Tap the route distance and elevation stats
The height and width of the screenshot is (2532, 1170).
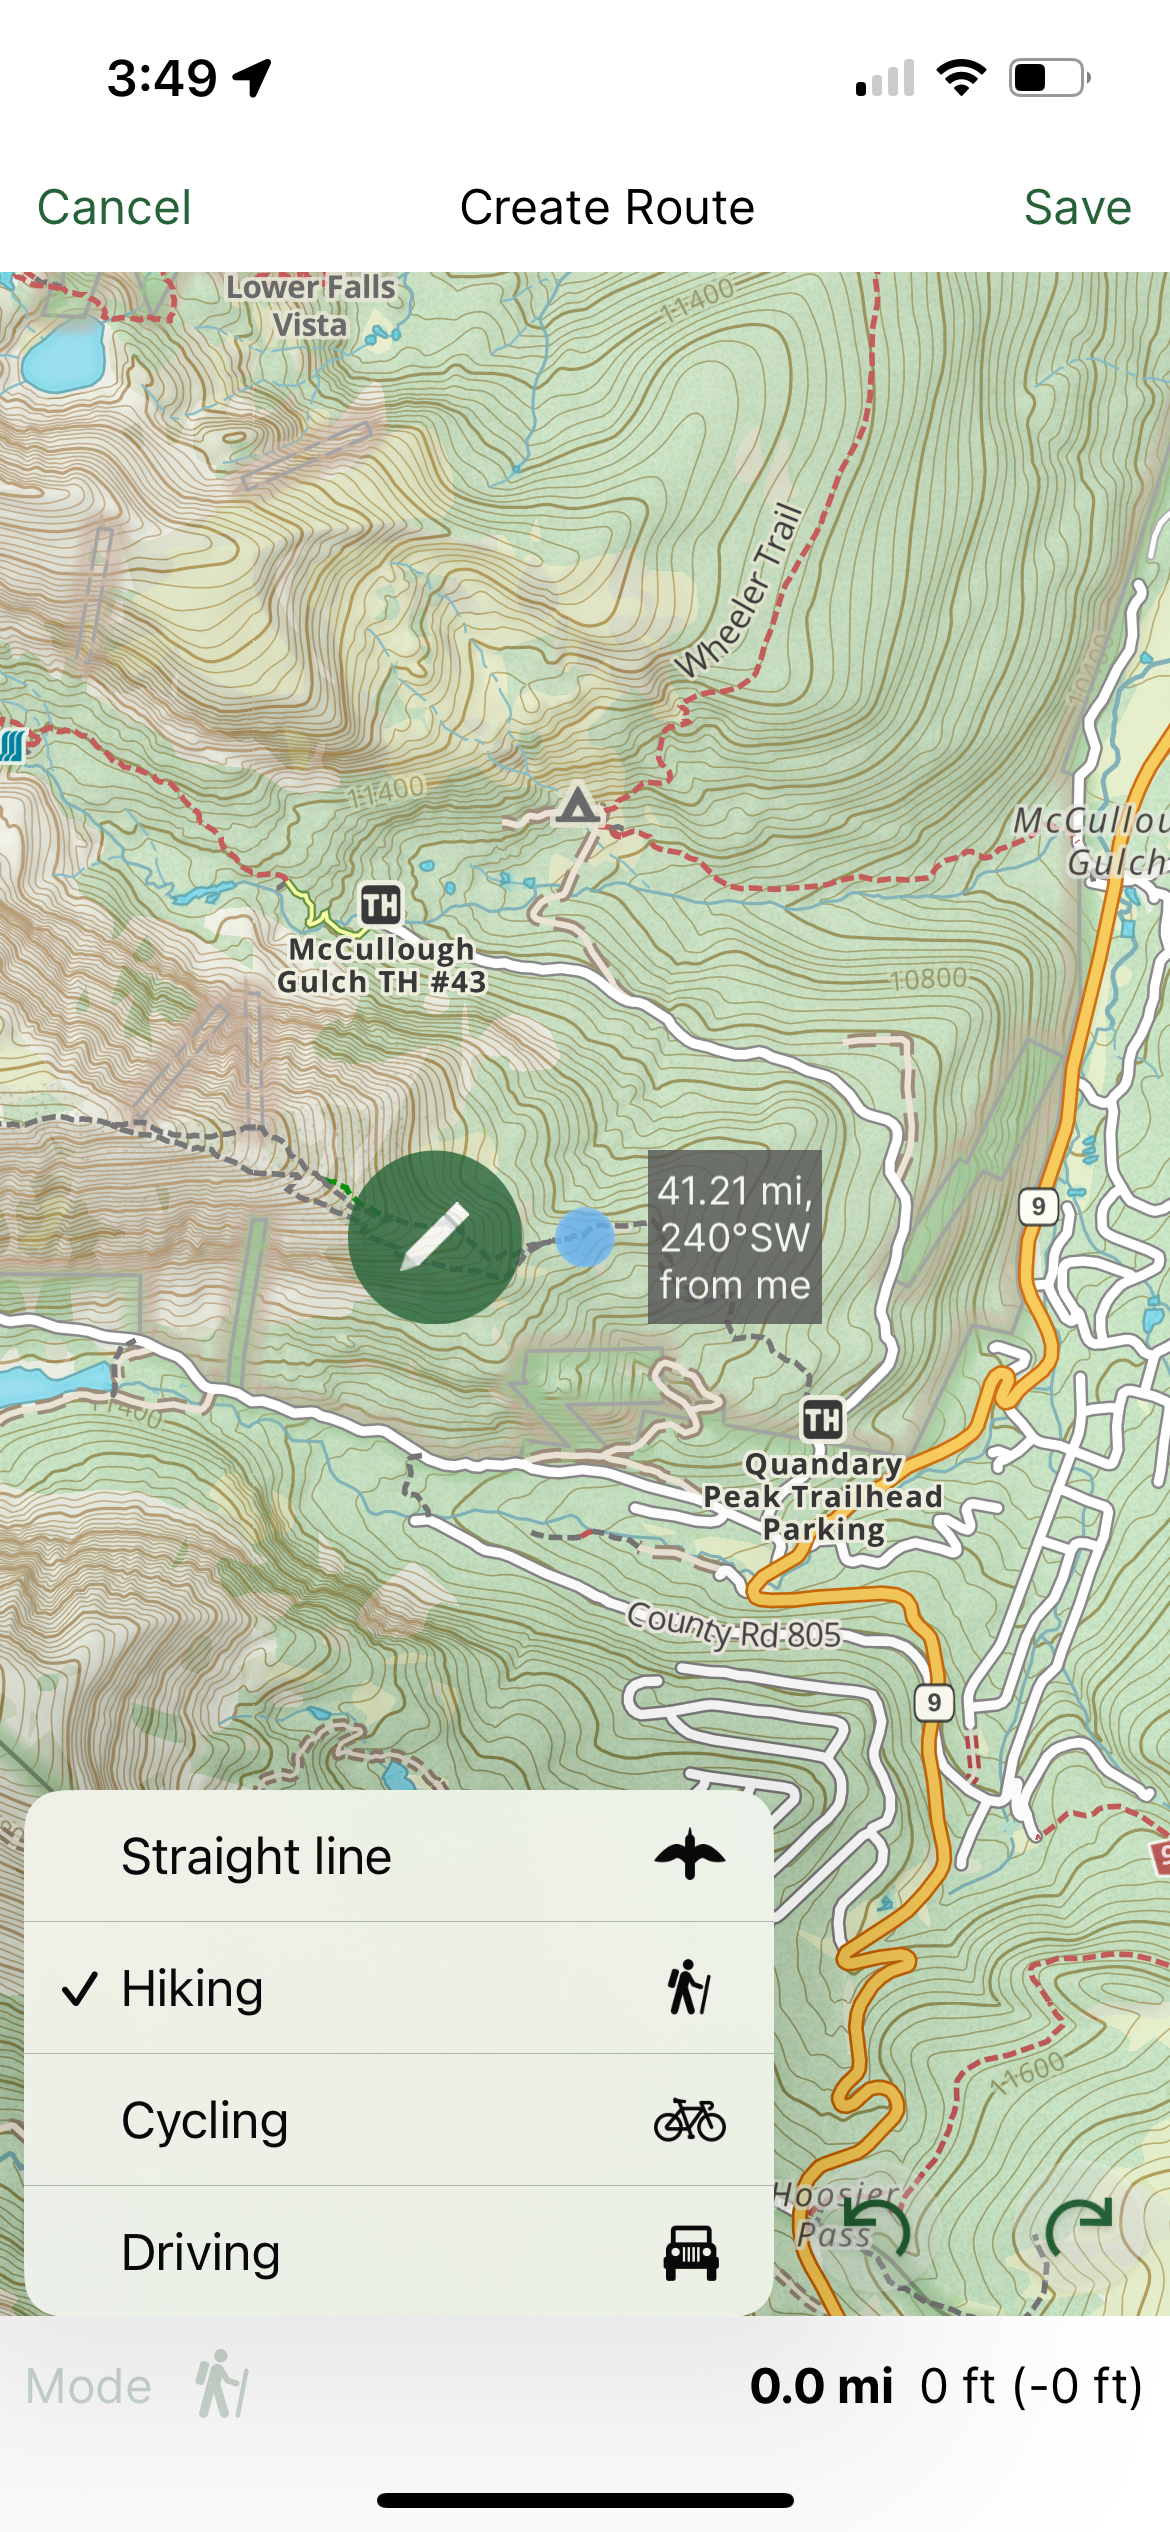[946, 2386]
